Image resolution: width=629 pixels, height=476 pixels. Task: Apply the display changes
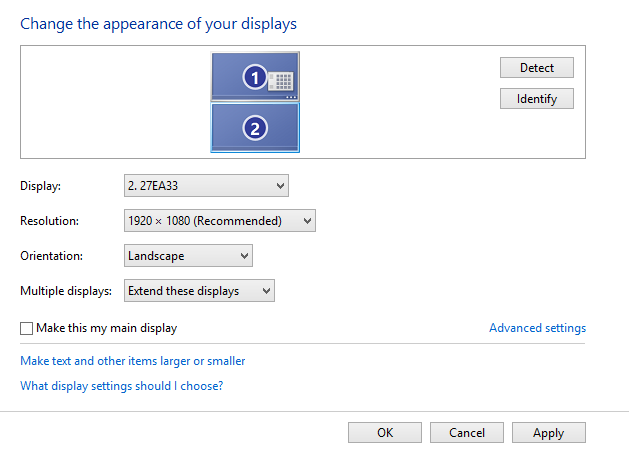548,433
